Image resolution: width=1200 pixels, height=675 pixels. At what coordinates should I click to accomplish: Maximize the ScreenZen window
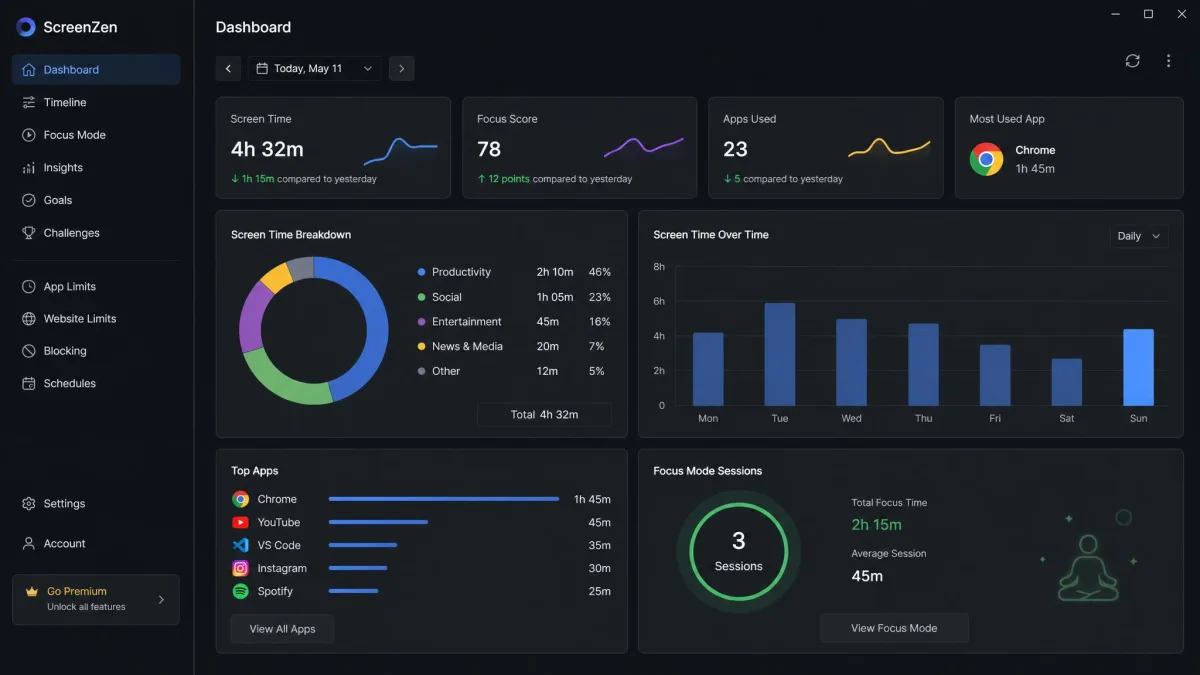(1148, 14)
